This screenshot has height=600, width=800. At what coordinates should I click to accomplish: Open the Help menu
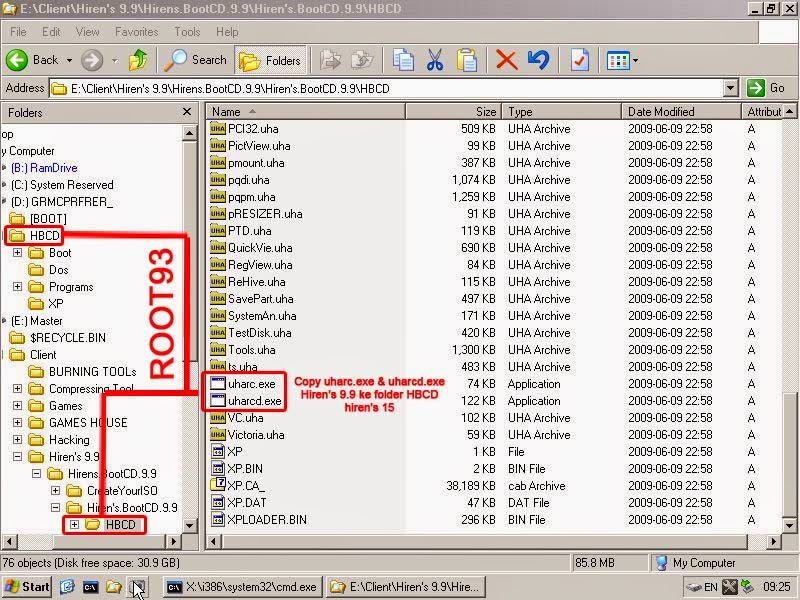coord(227,32)
